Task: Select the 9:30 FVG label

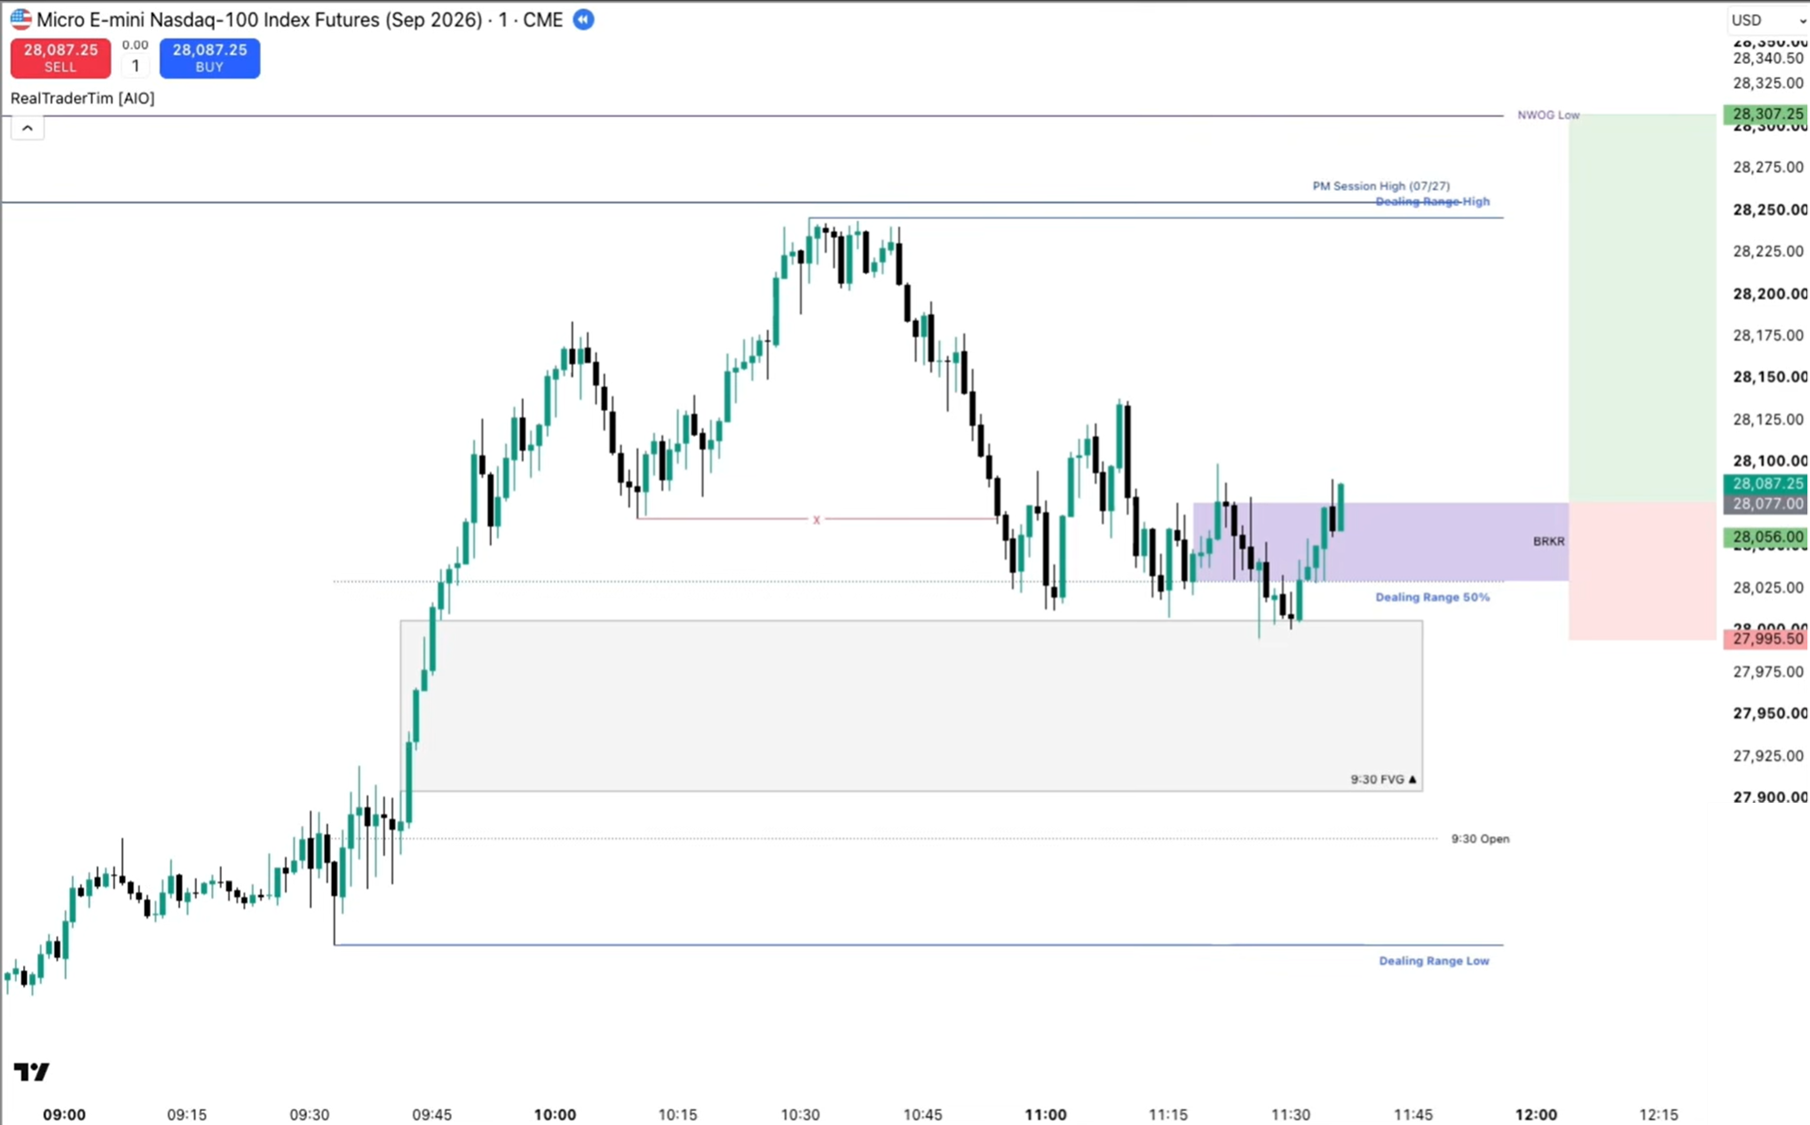Action: tap(1383, 779)
